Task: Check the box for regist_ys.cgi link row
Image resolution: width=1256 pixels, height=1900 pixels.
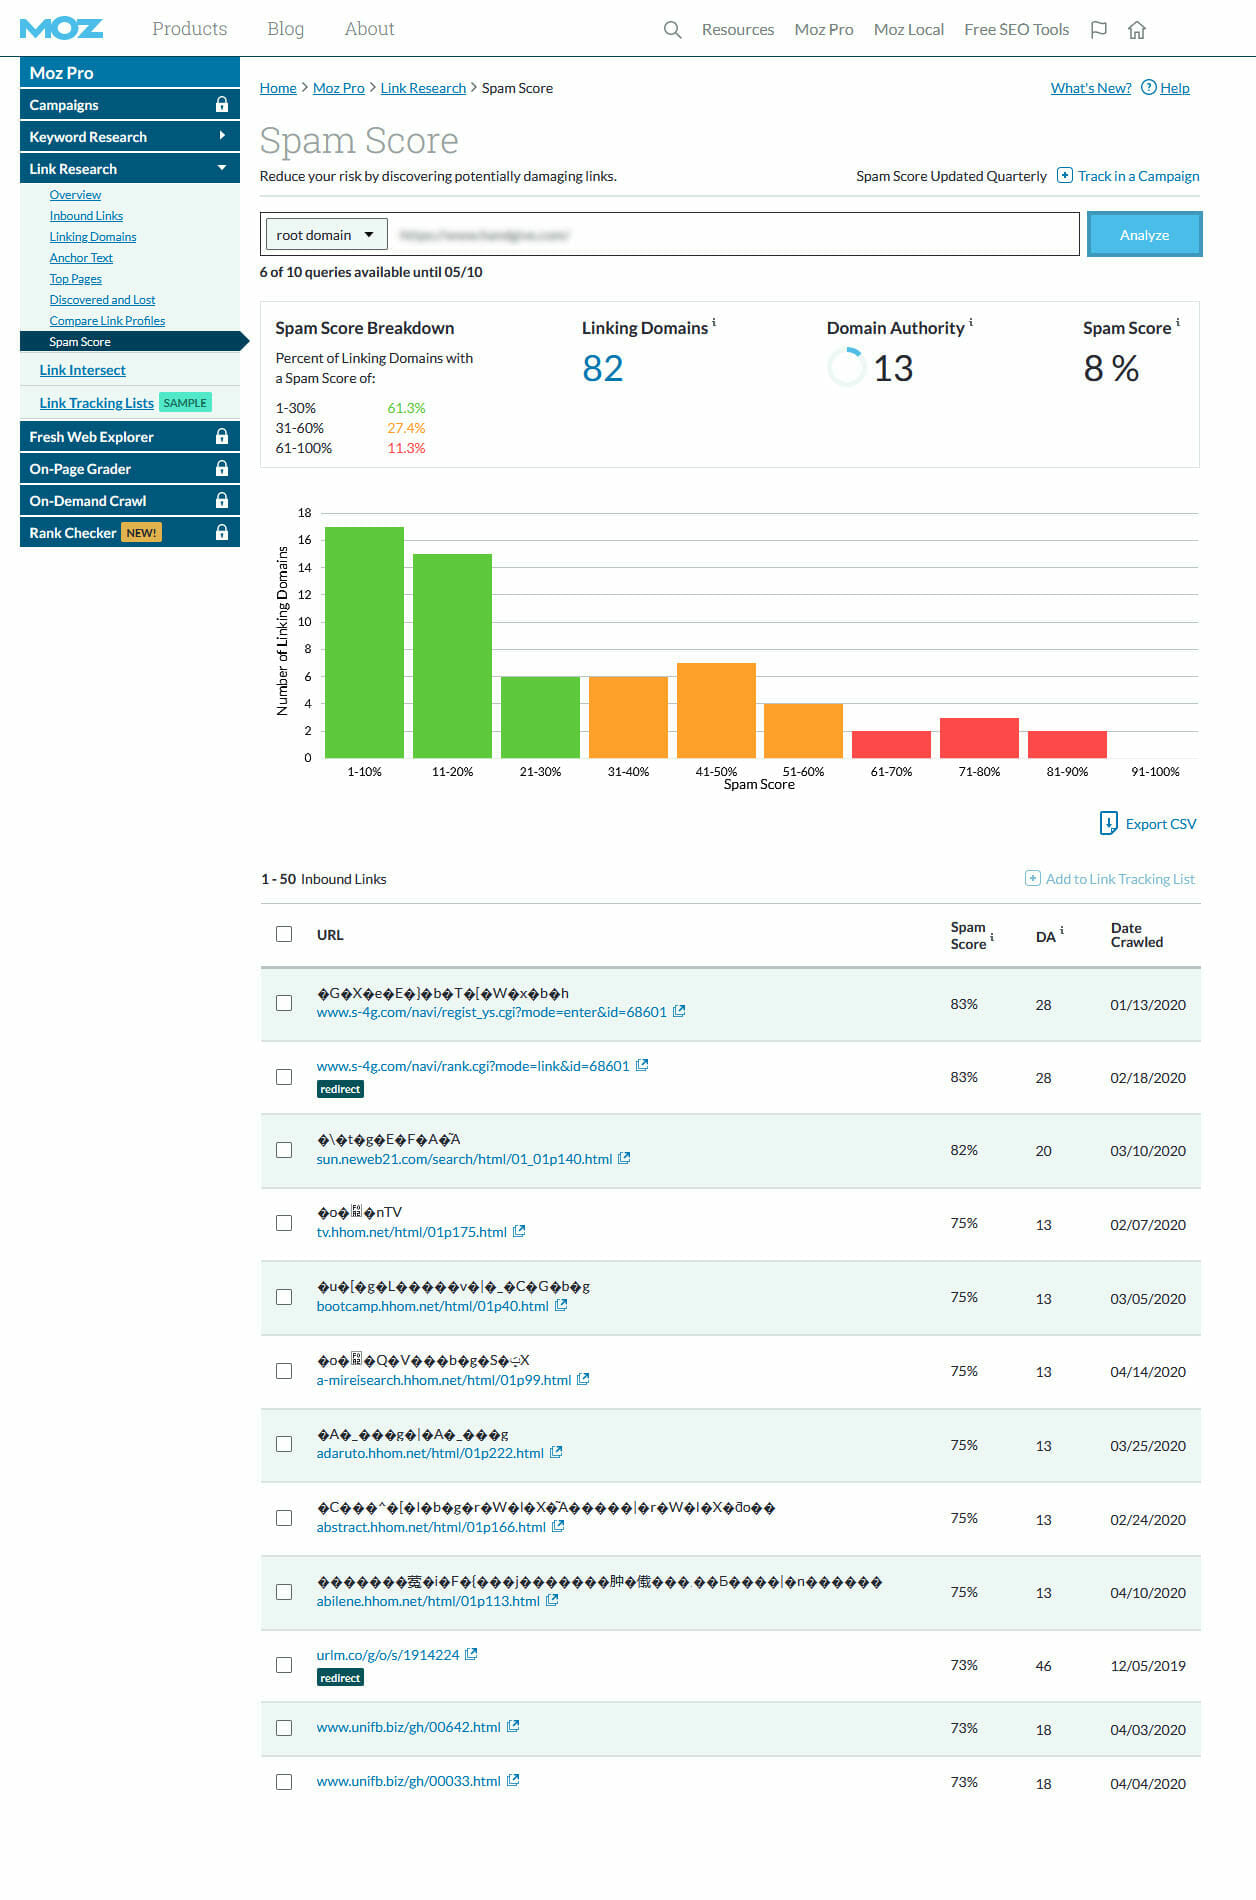Action: (284, 1003)
